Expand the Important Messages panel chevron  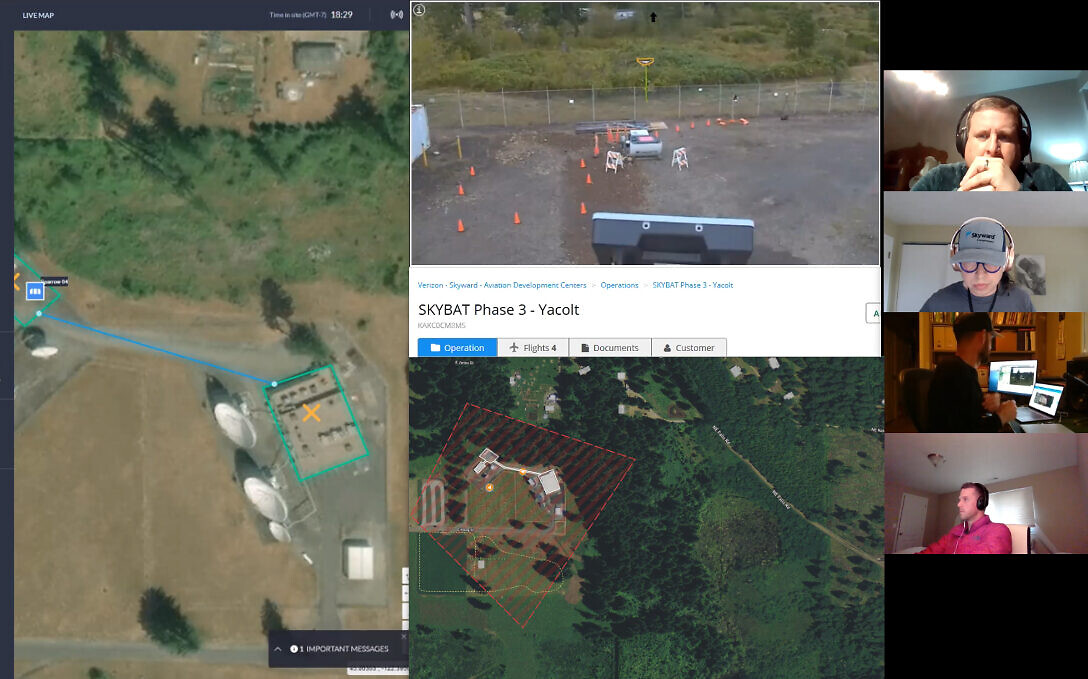(278, 649)
